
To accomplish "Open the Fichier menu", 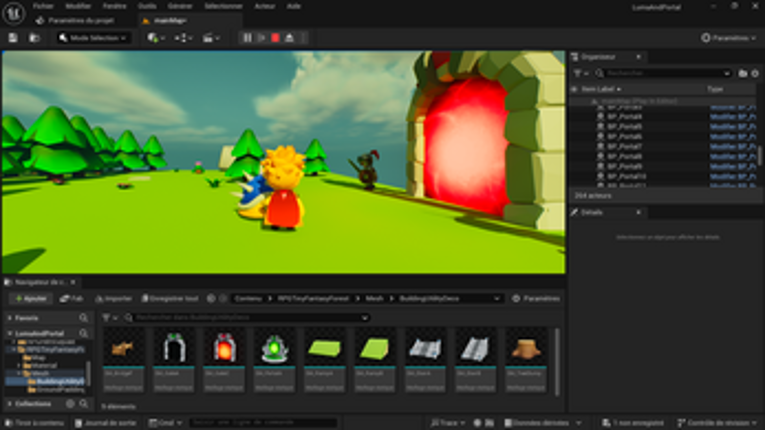I will (43, 6).
